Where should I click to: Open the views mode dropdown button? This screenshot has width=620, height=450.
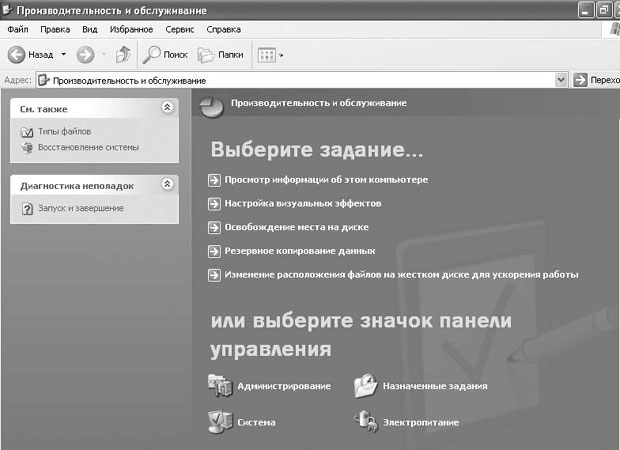pyautogui.click(x=270, y=54)
